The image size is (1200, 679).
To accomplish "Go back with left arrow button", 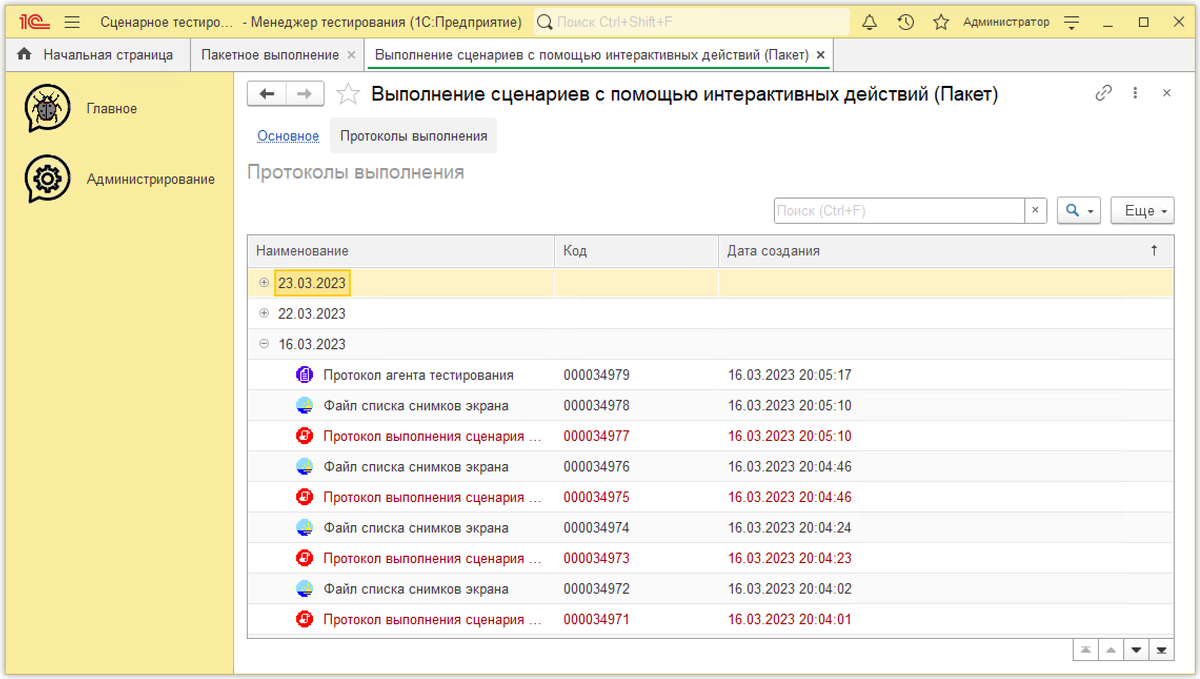I will tap(267, 94).
